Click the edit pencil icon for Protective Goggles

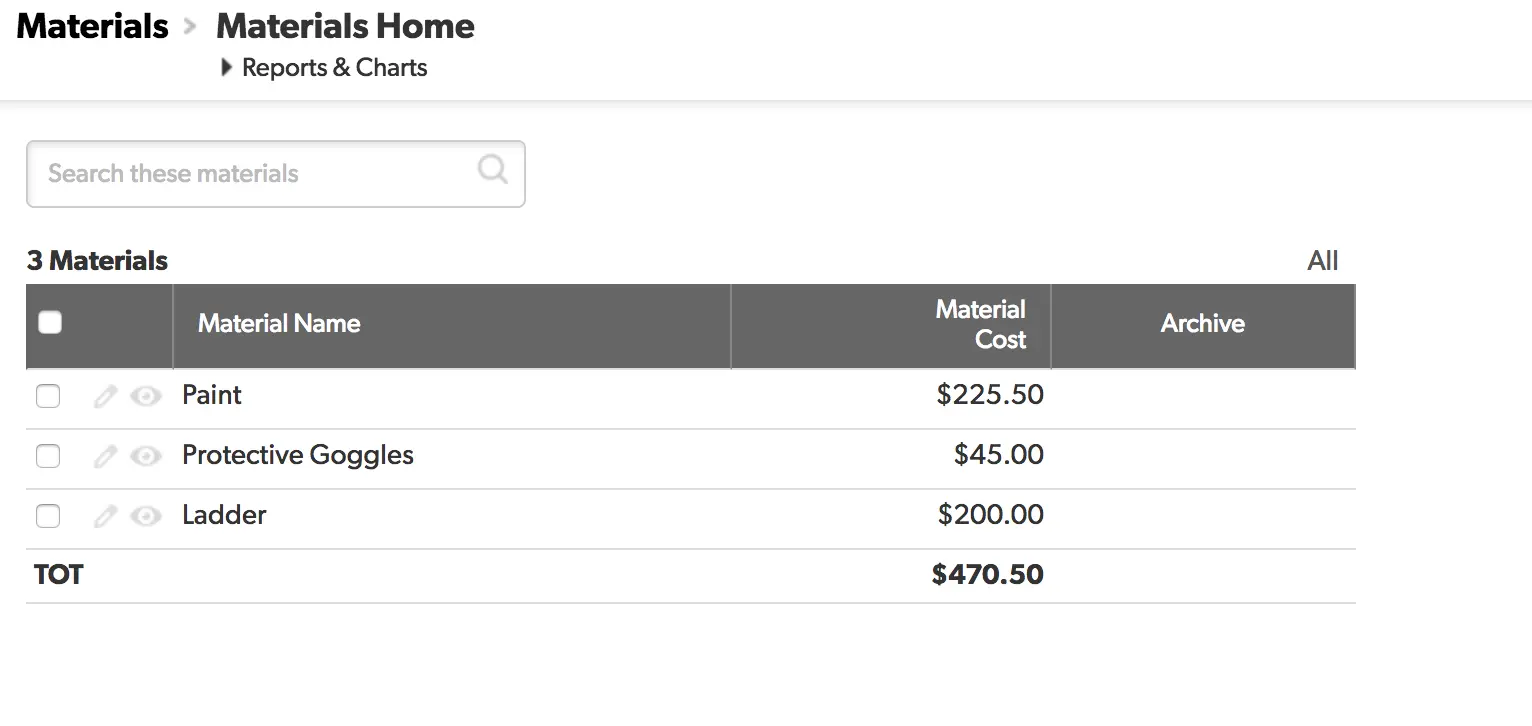[104, 455]
